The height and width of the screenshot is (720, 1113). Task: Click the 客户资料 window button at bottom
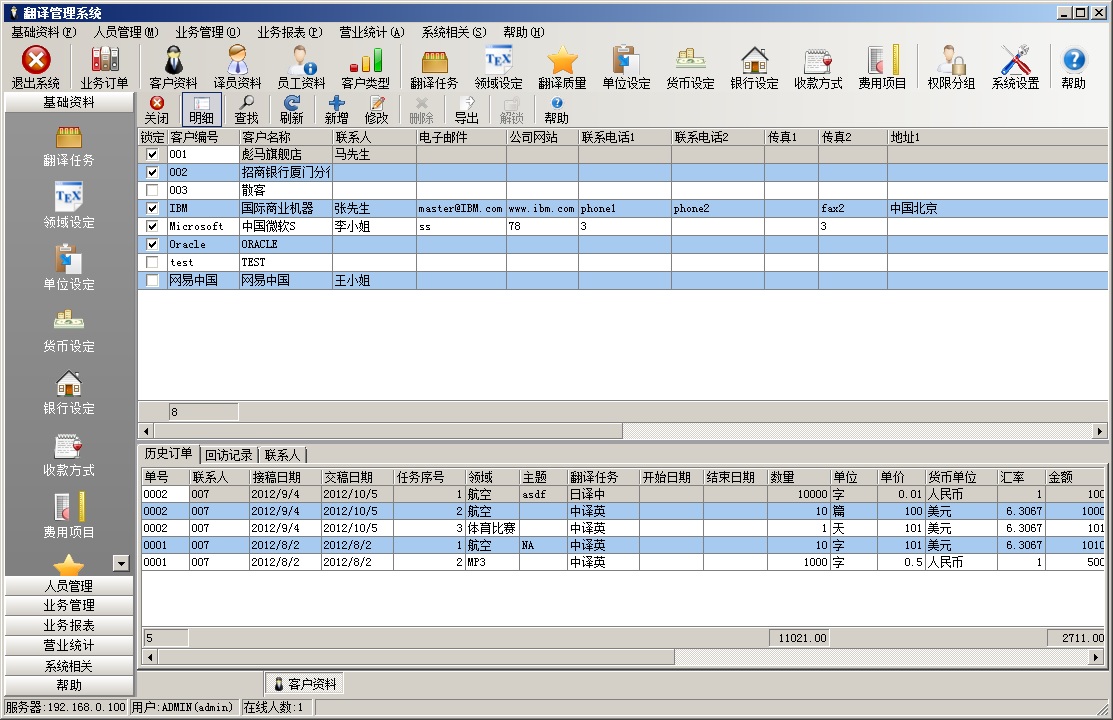click(x=306, y=684)
